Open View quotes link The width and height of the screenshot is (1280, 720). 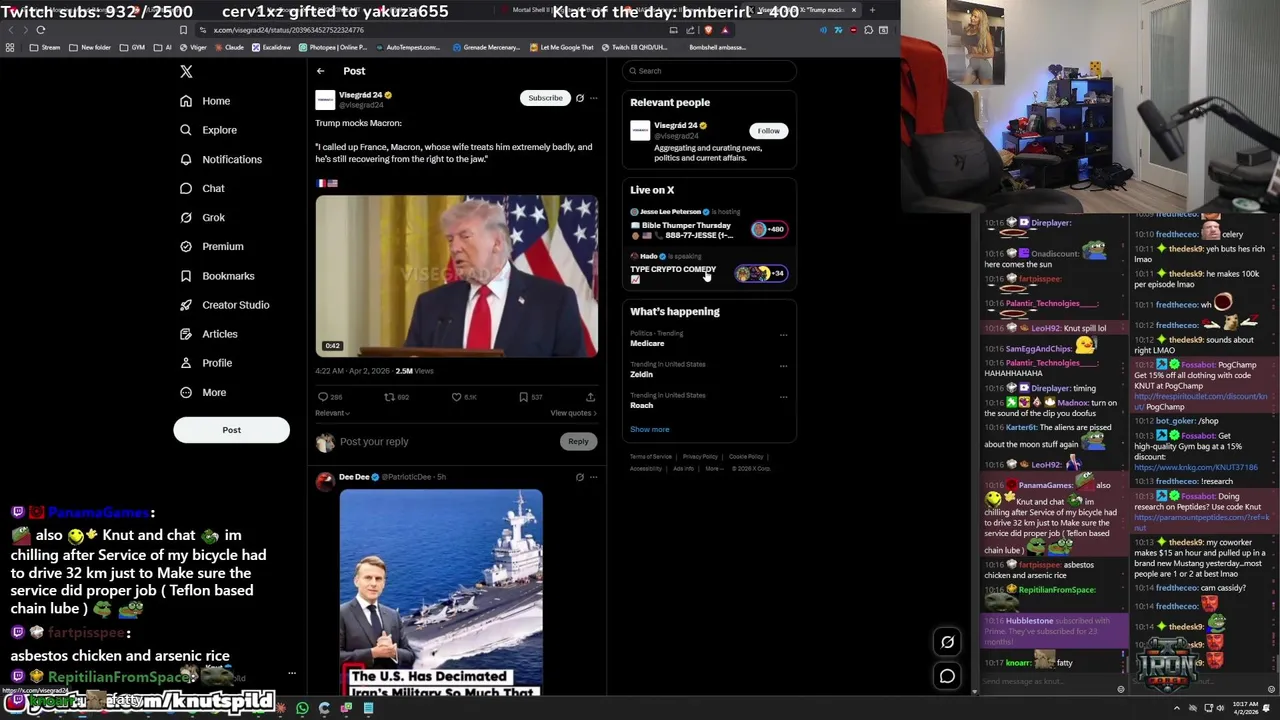point(573,413)
